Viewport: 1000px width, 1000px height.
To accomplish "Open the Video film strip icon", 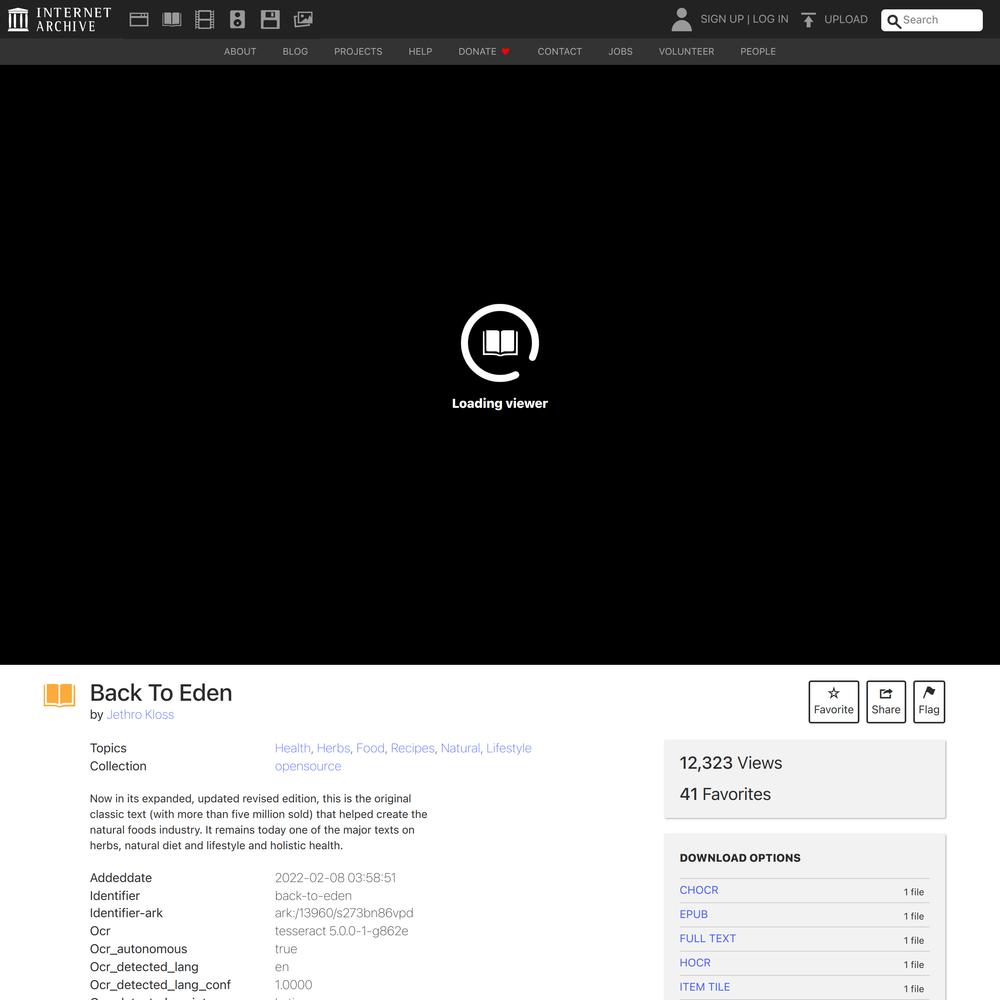I will tap(204, 20).
